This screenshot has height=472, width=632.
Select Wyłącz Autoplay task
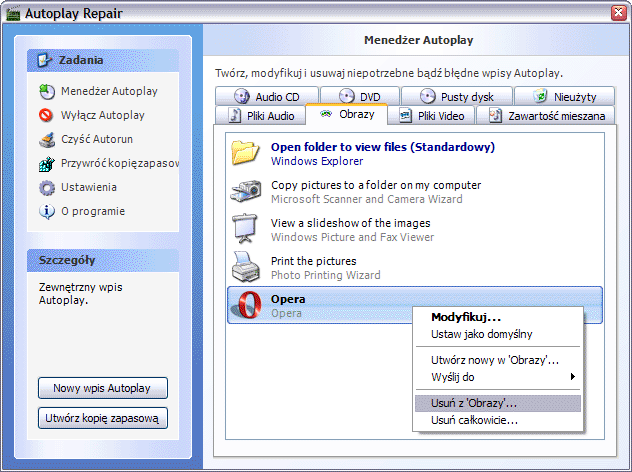[x=103, y=115]
